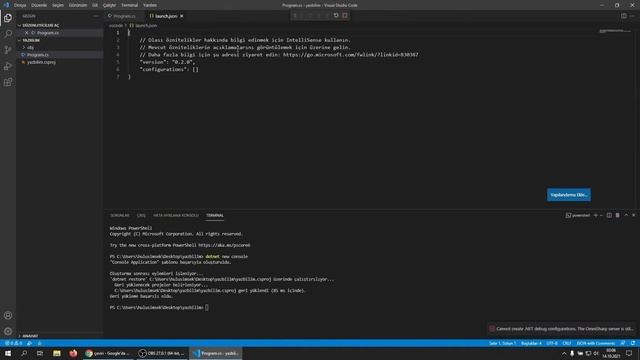Close the terminal panel
Viewport: 640px width, 360px height.
point(633,215)
